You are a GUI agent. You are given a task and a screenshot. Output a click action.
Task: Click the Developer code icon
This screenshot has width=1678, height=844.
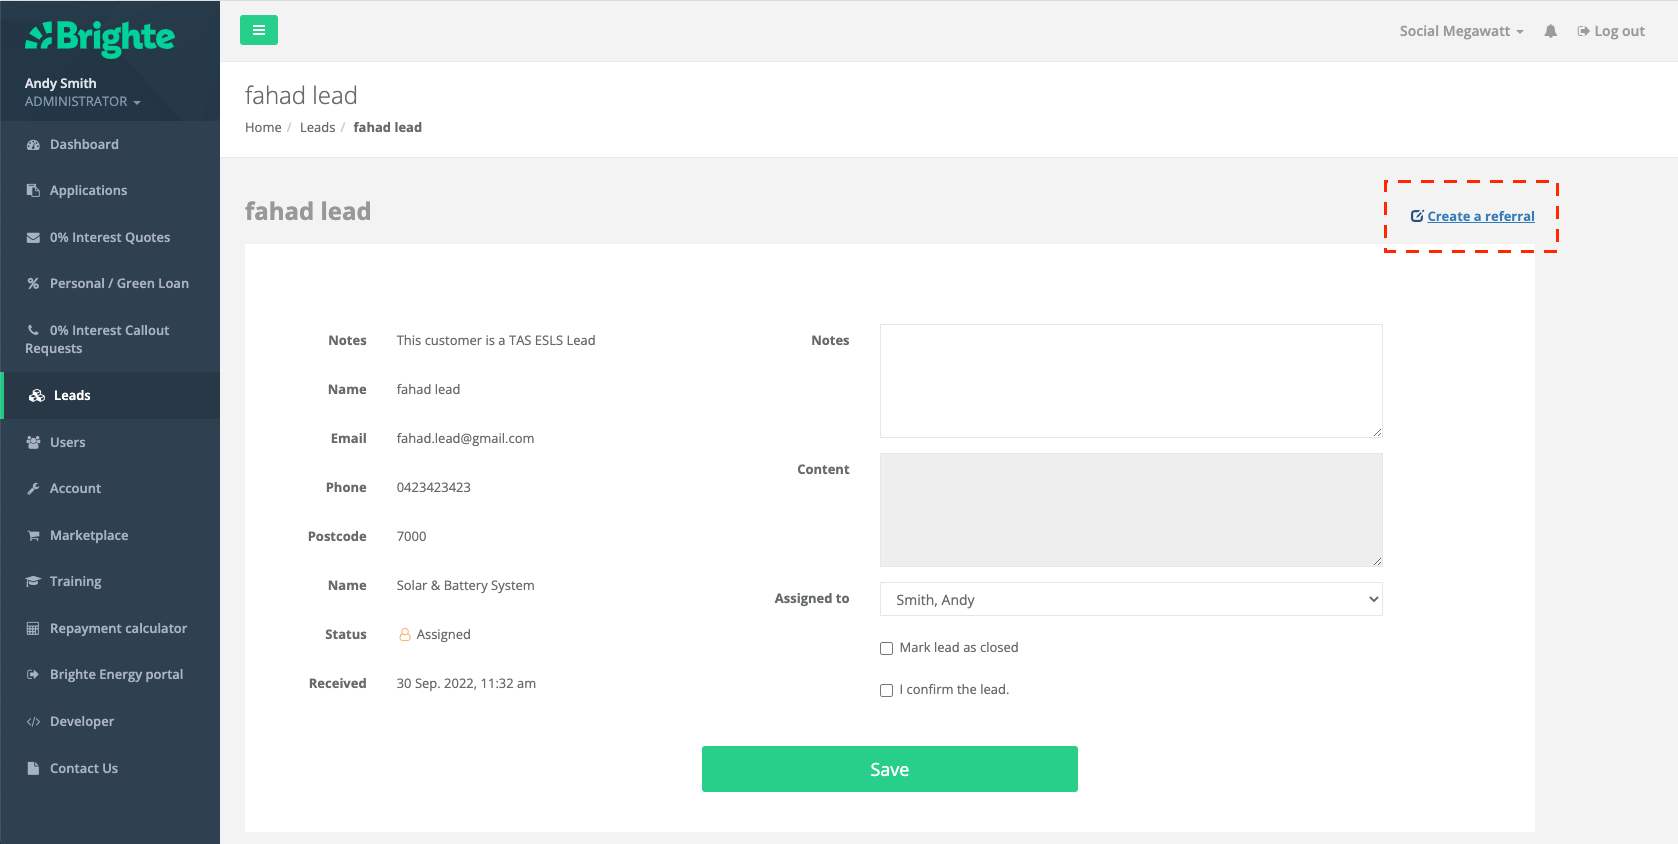coord(33,722)
